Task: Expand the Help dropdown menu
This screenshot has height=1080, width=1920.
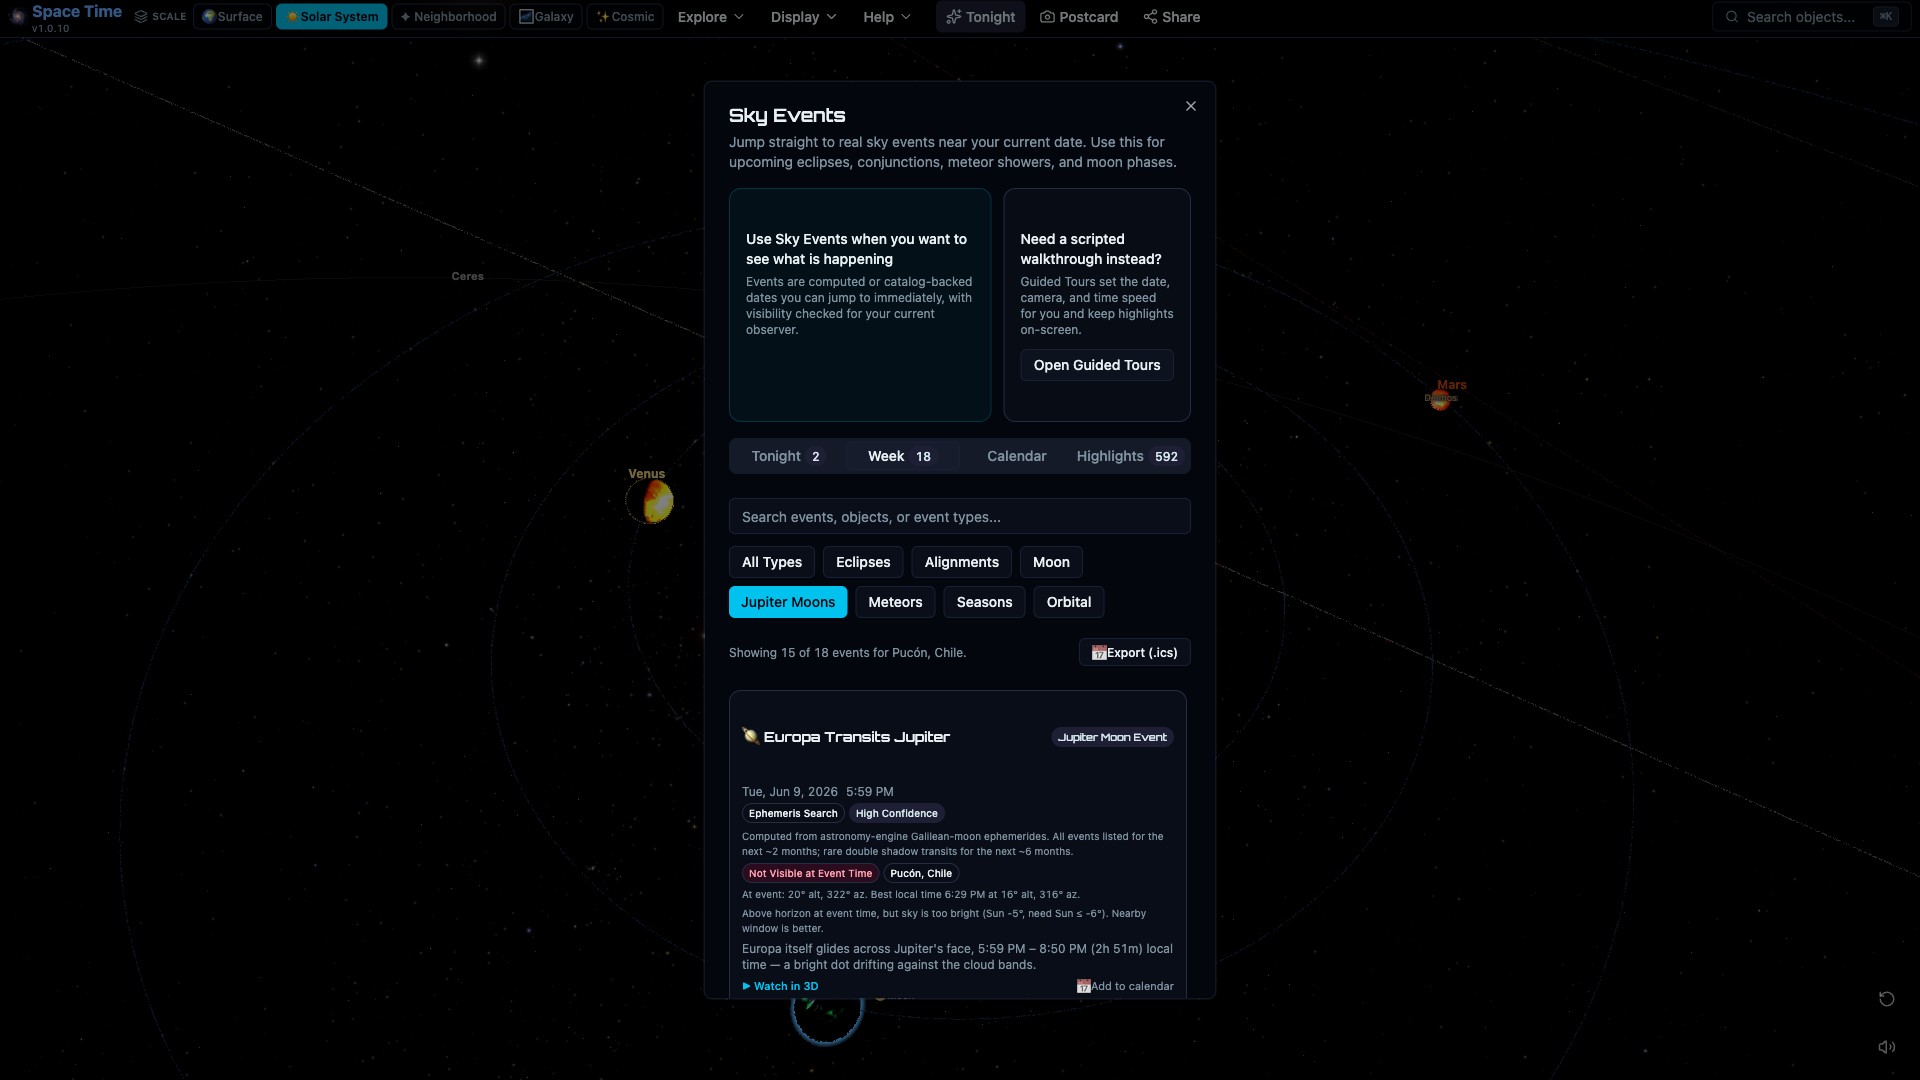Action: click(x=887, y=17)
